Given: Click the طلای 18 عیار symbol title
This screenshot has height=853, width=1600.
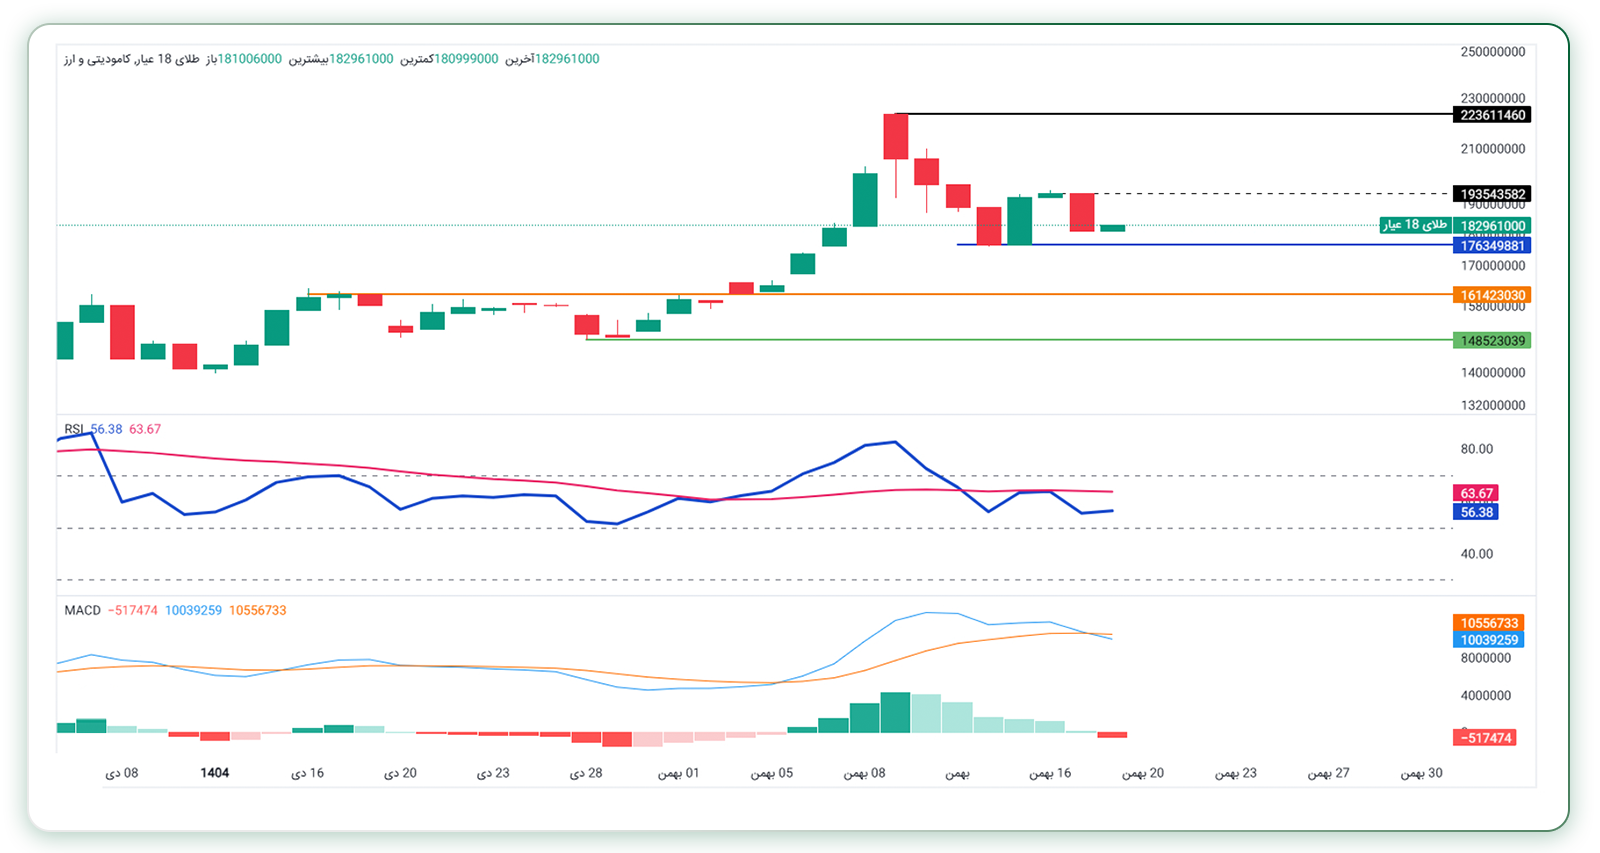Looking at the screenshot, I should point(132,59).
